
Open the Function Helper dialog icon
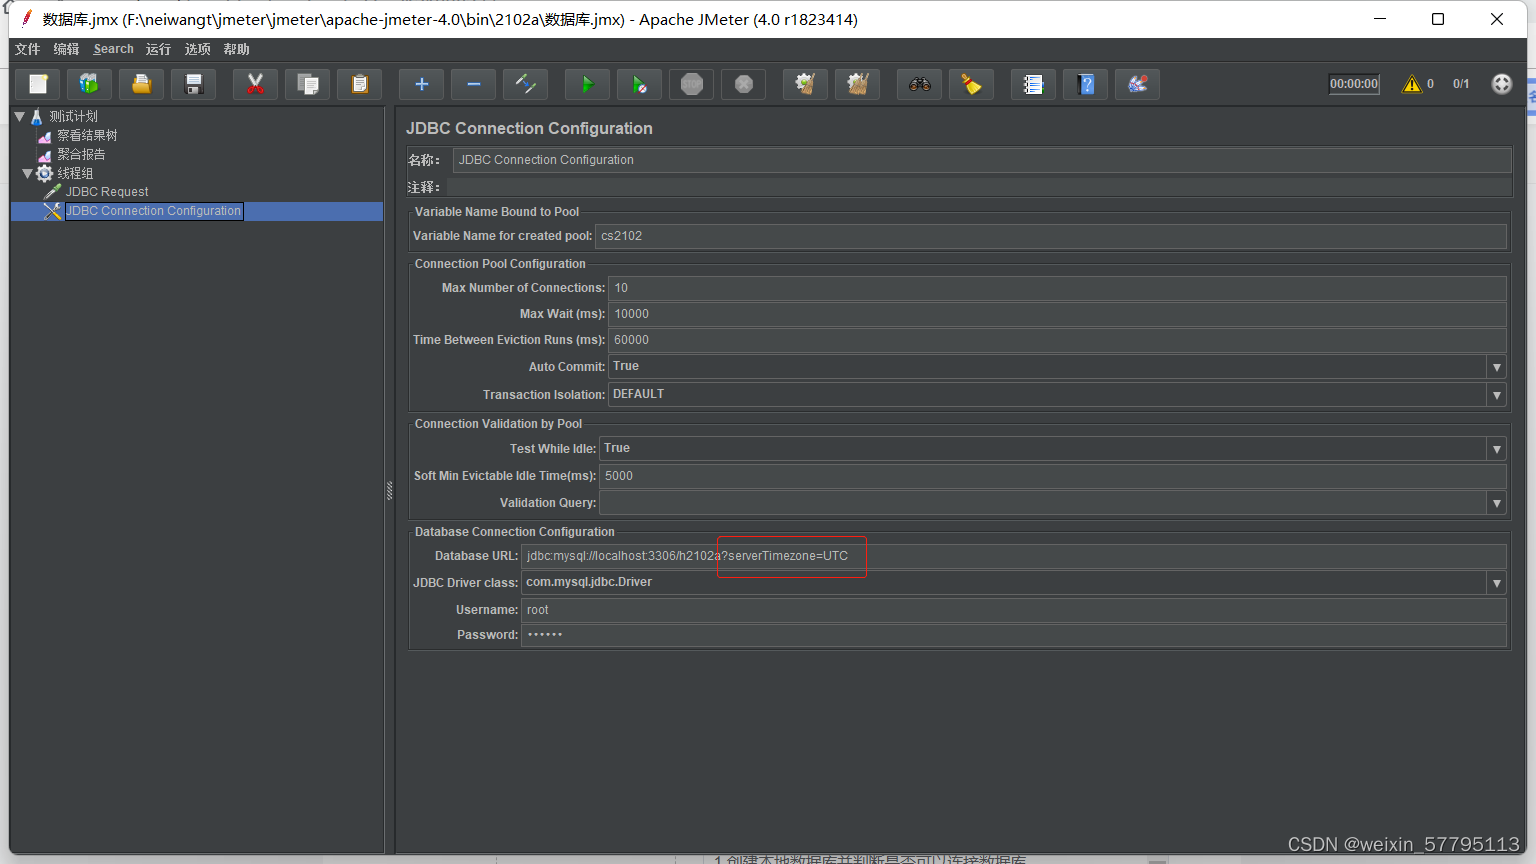click(1034, 84)
